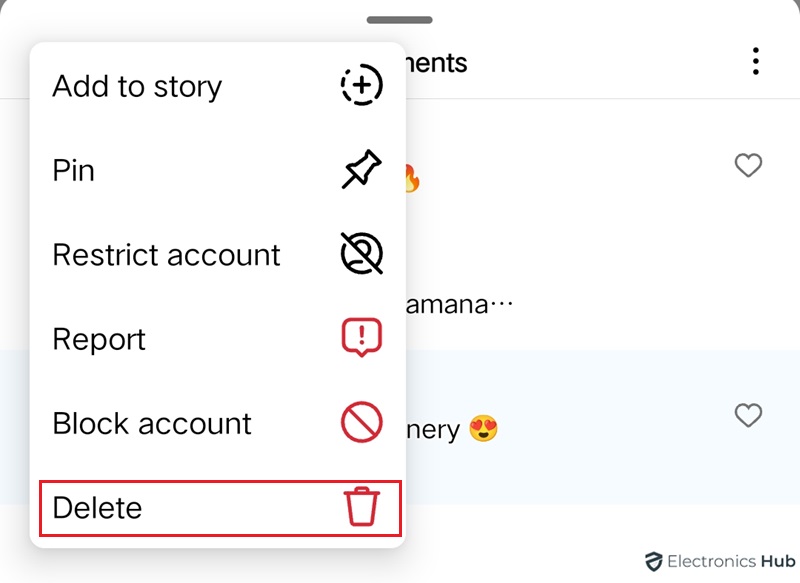
Task: Click the red Report exclamation bubble icon
Action: pyautogui.click(x=362, y=337)
